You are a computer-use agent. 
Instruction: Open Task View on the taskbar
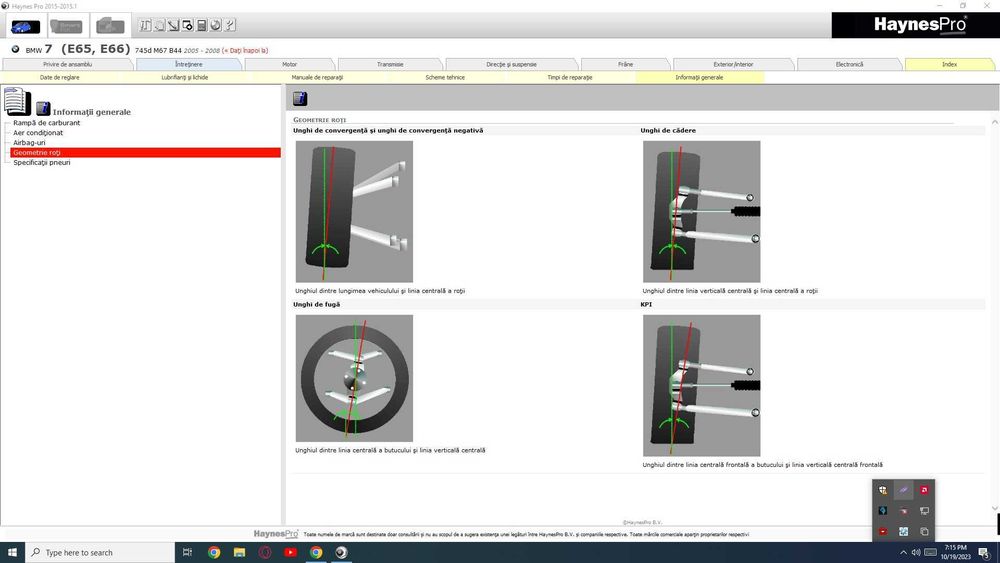[188, 552]
